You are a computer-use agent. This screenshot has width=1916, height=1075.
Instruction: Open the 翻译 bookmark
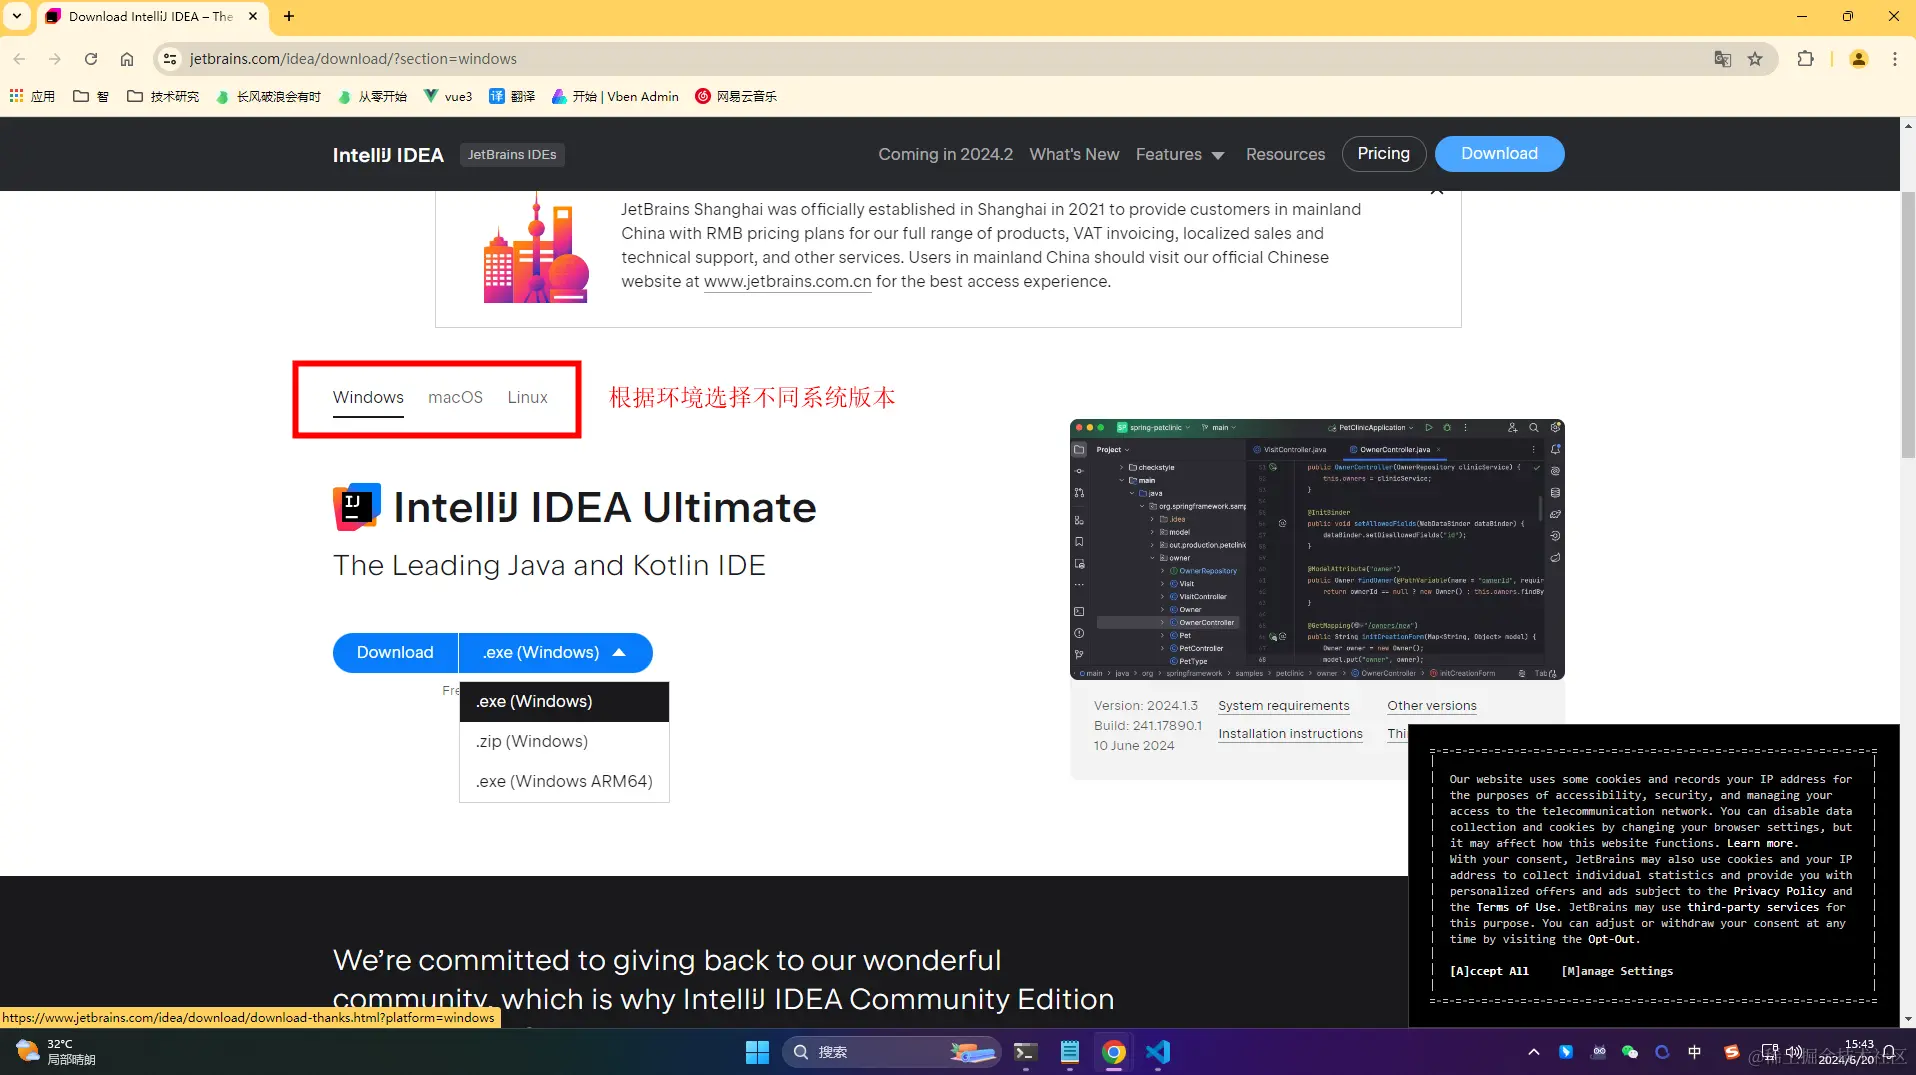(512, 96)
